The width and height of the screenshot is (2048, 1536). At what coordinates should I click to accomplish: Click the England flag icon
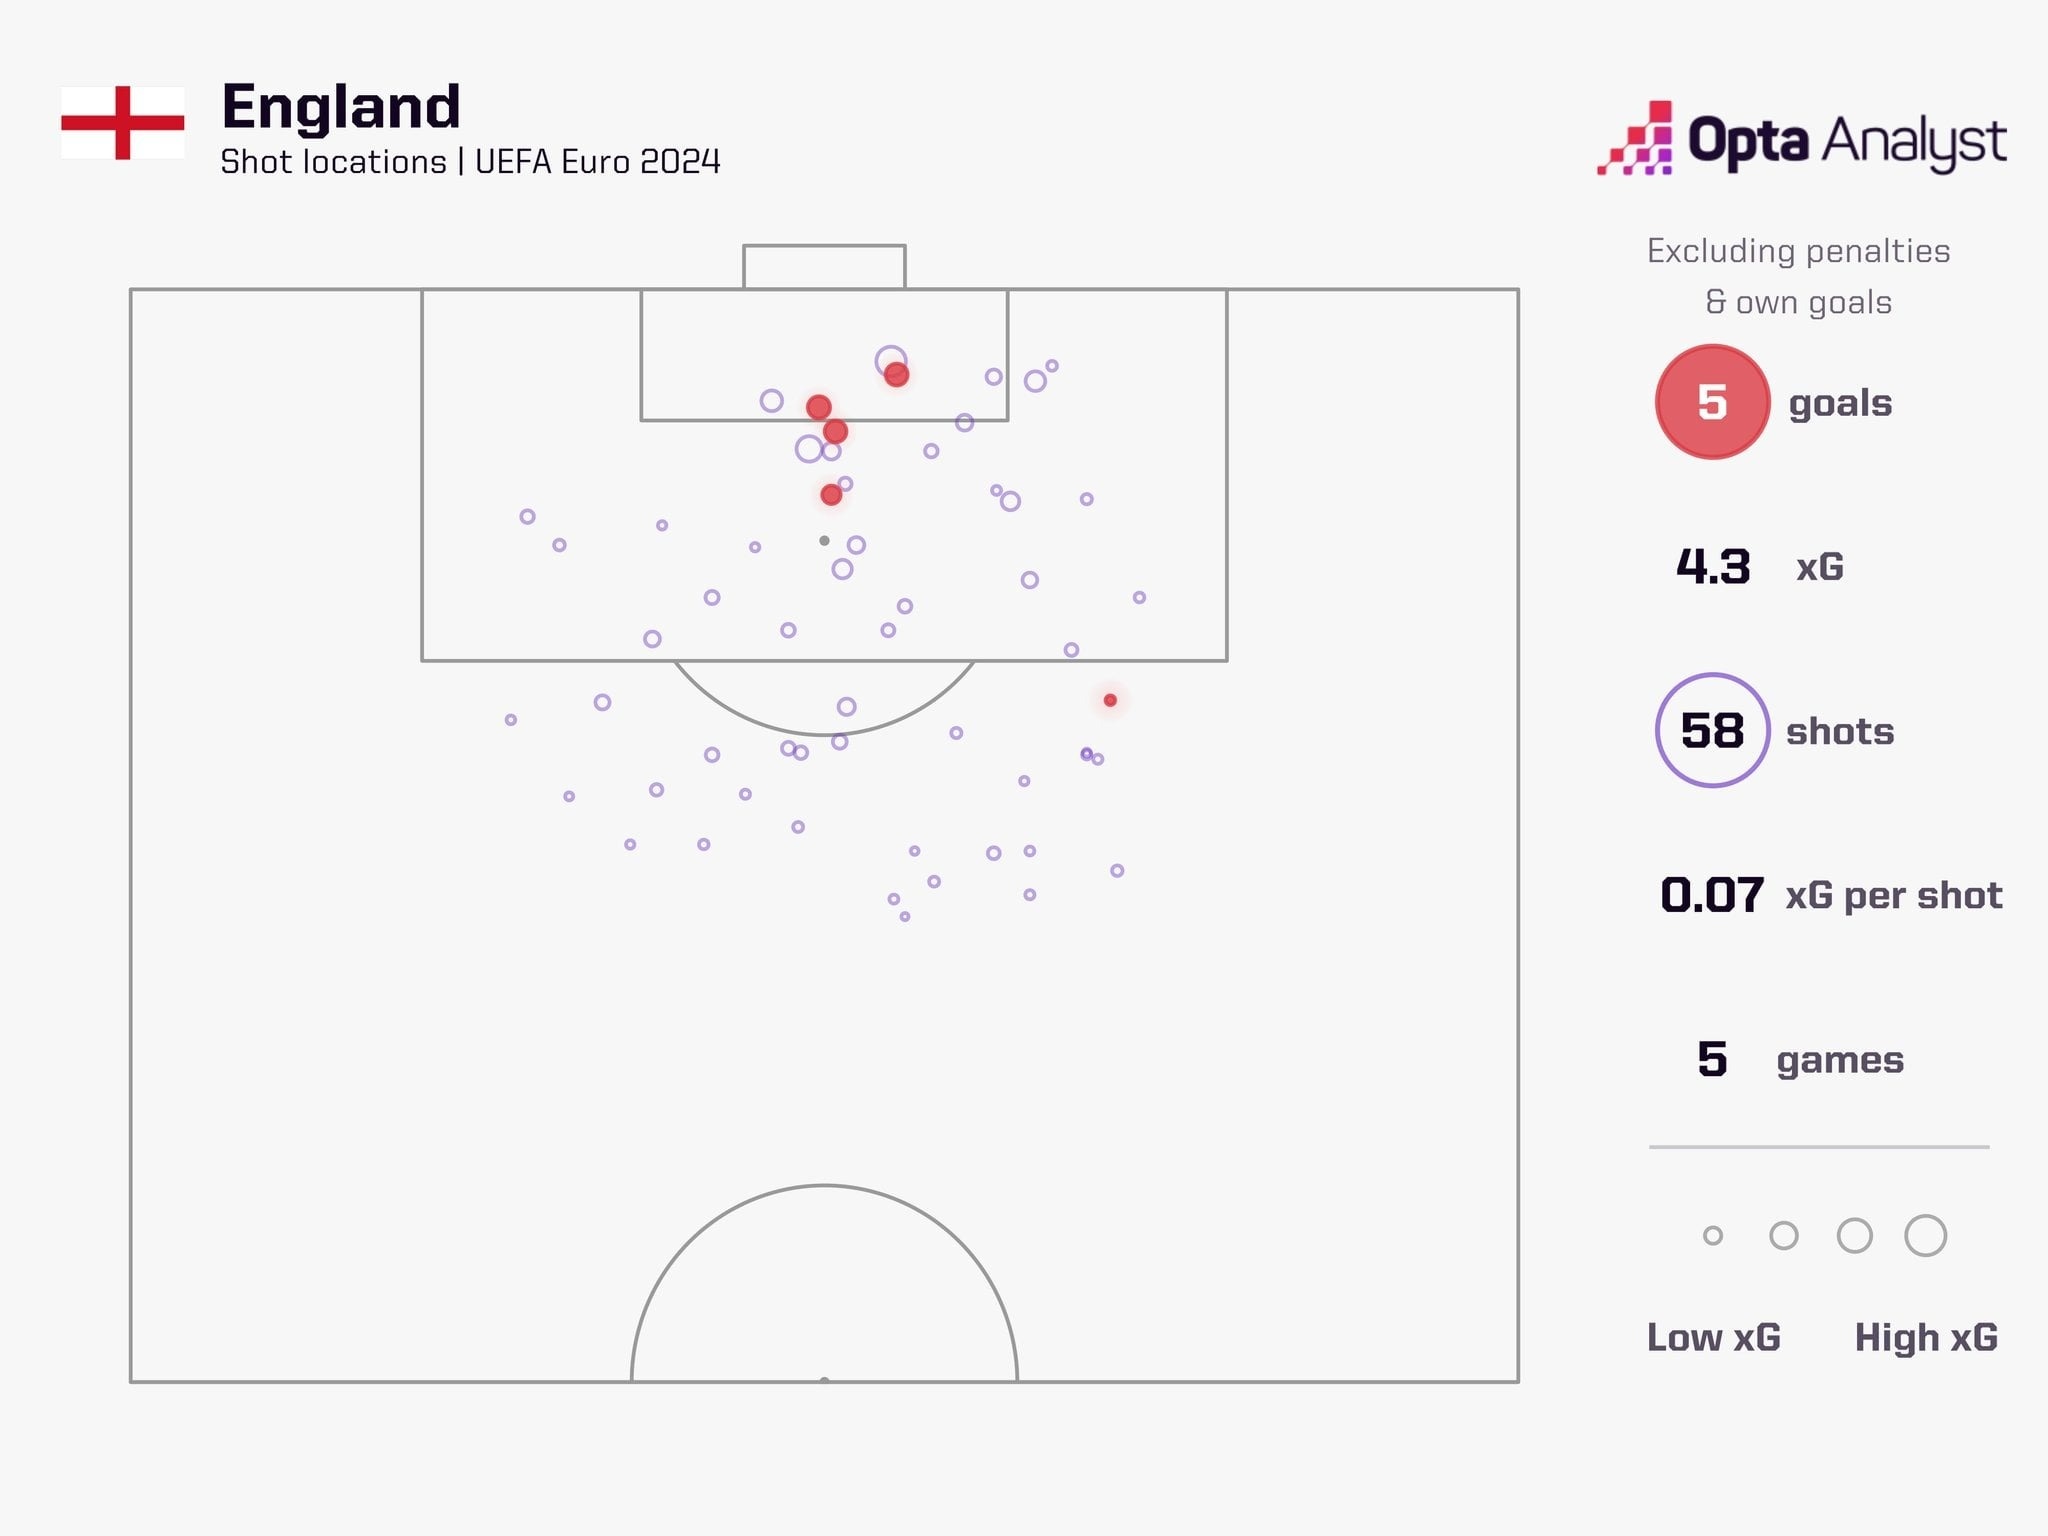(x=122, y=123)
